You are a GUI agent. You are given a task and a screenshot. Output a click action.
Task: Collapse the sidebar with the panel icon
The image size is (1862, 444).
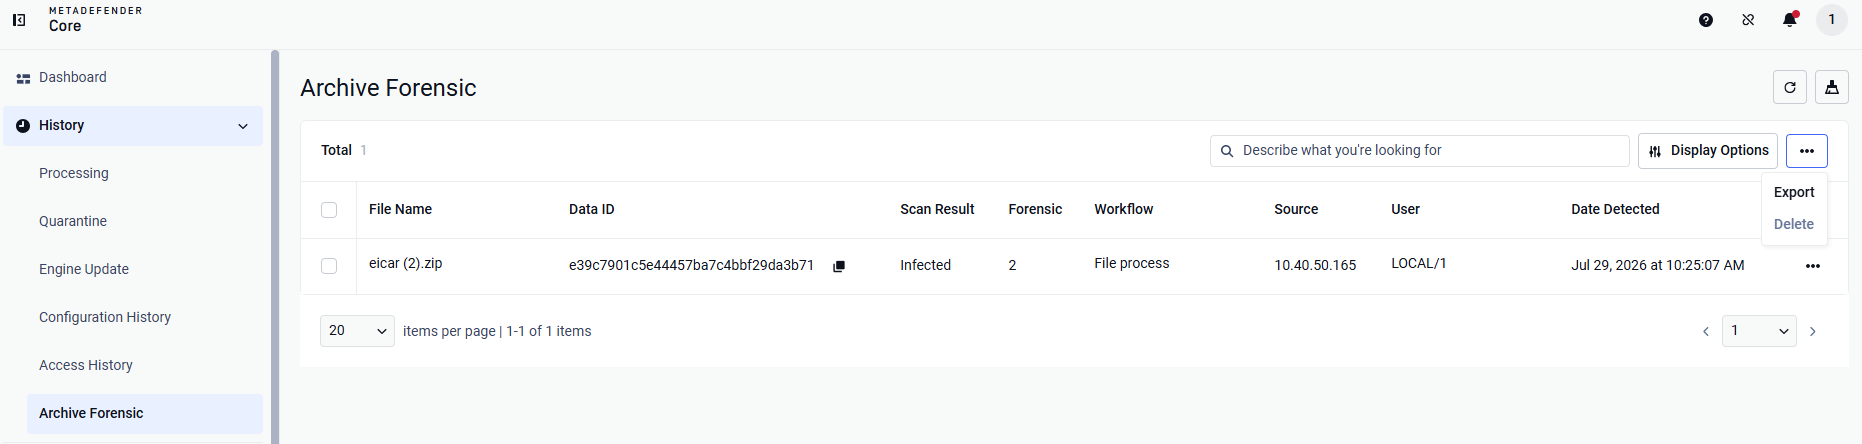click(19, 20)
